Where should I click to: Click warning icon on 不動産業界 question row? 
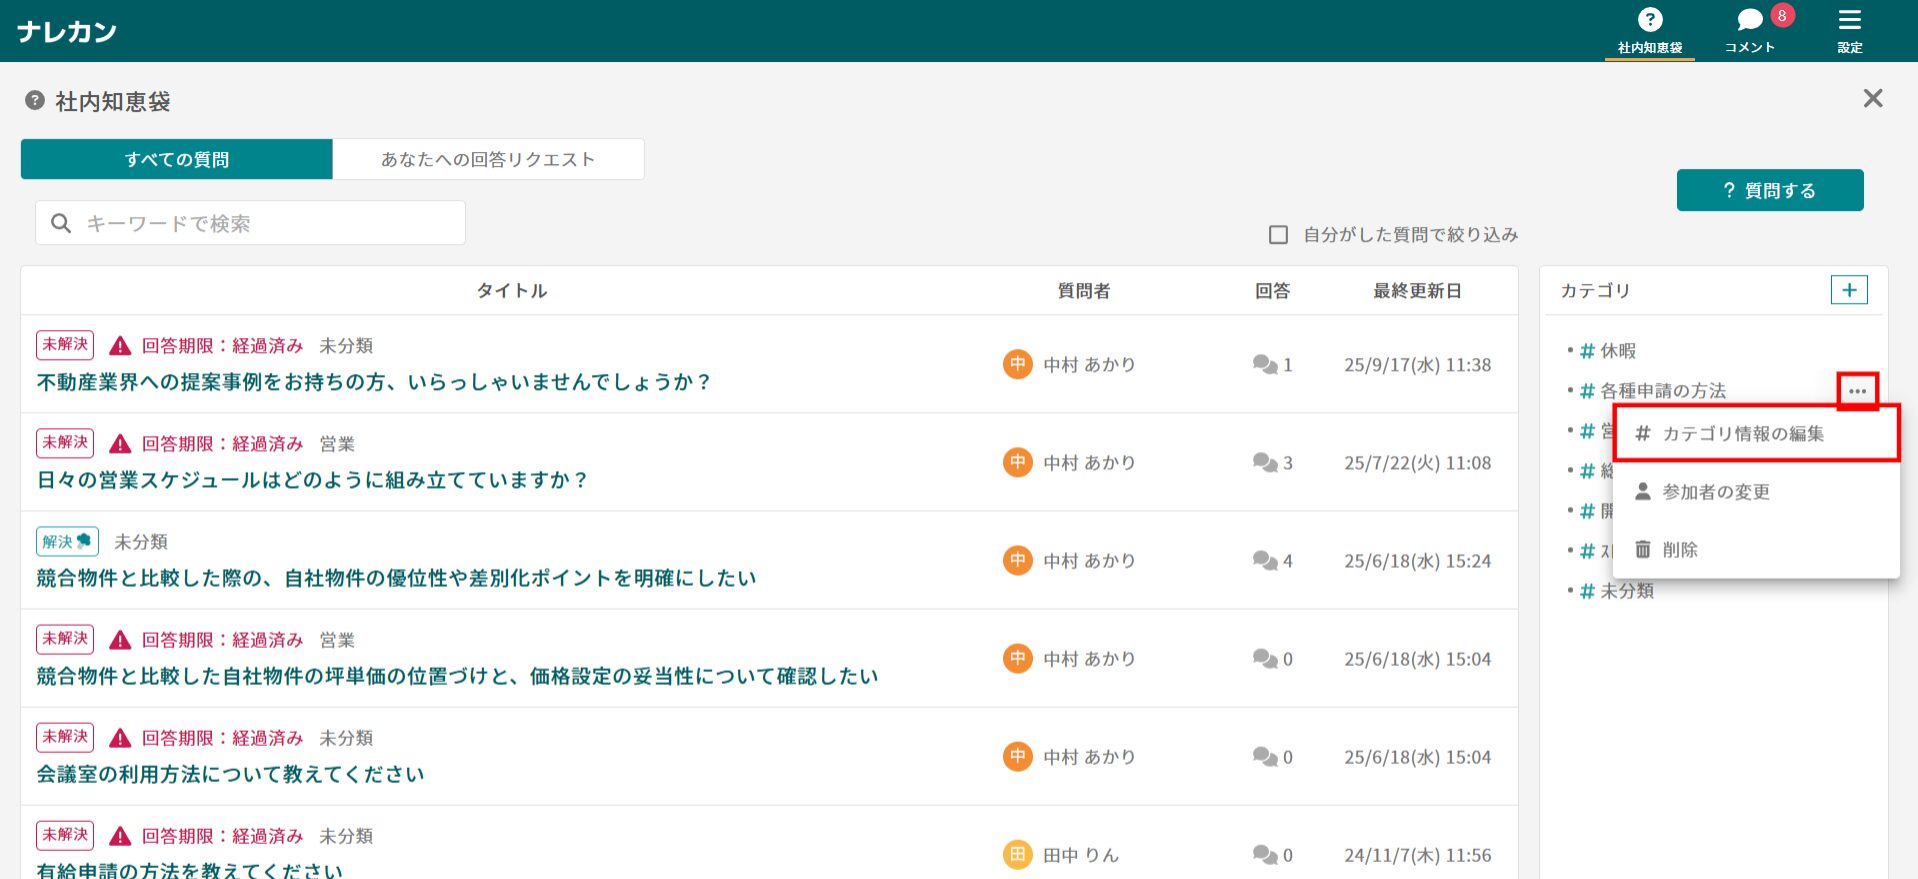click(120, 346)
